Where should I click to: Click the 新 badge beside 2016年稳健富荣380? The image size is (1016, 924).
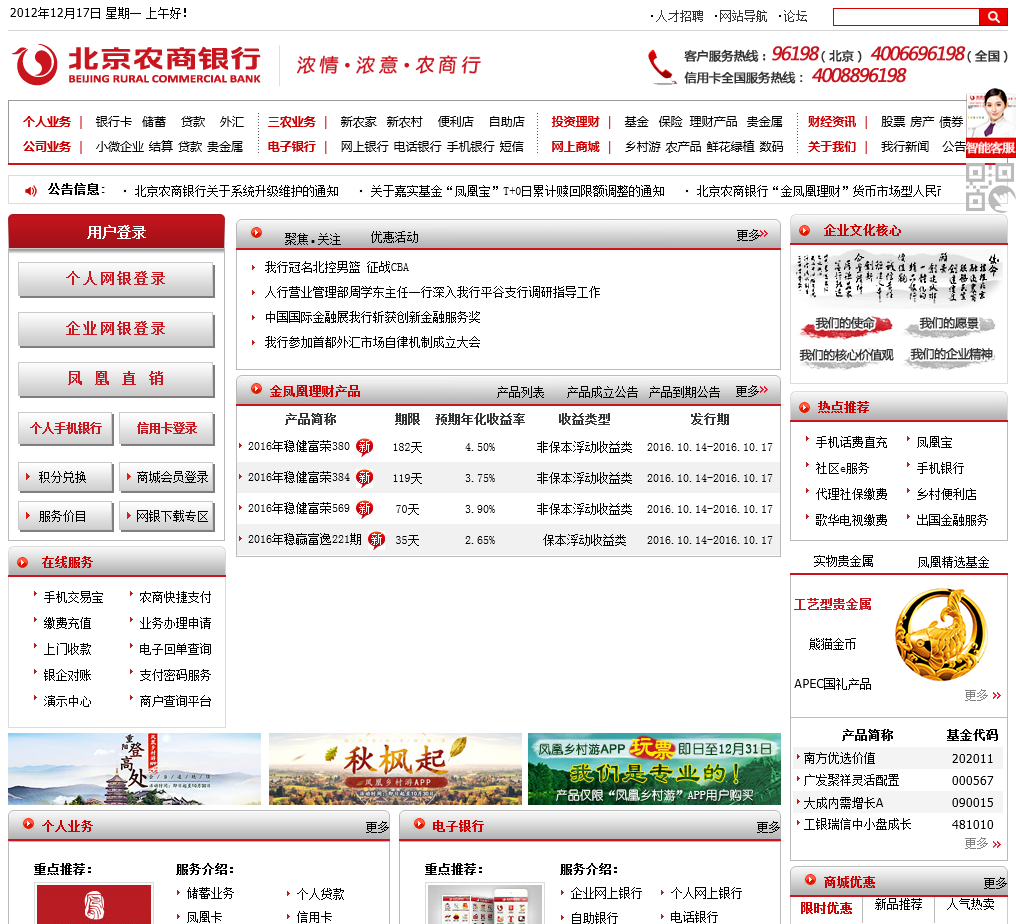click(365, 446)
